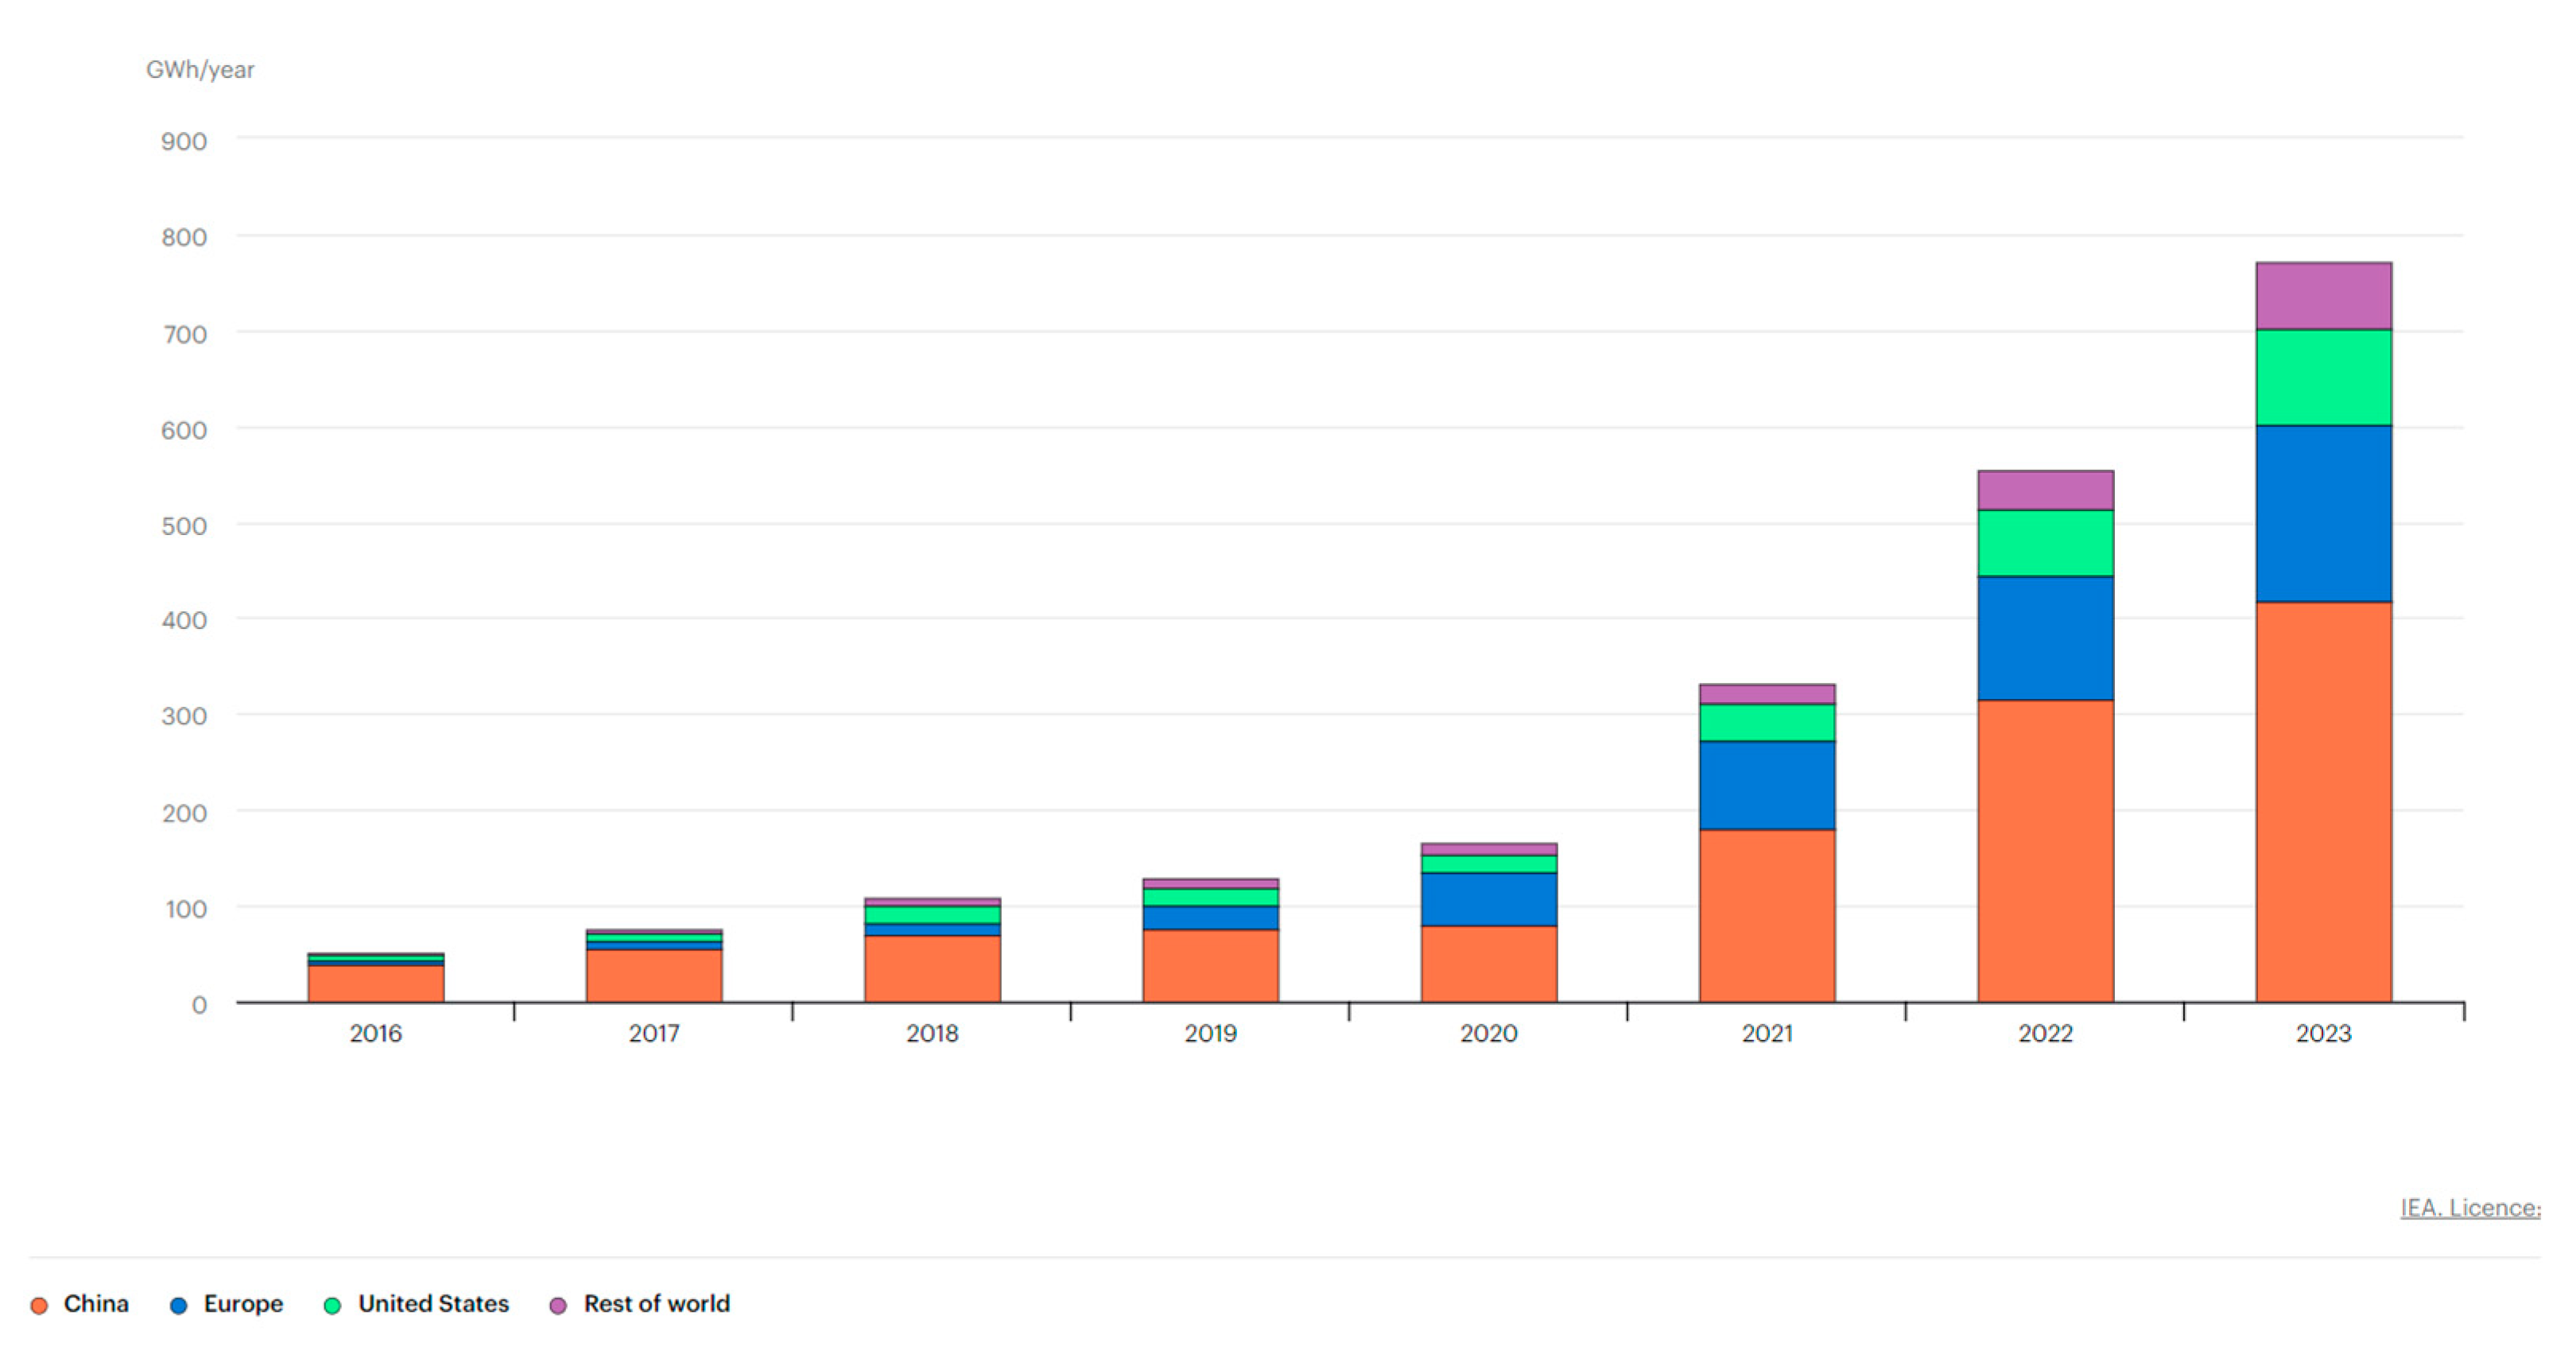
Task: Click the purple Rest of world legend dot
Action: coord(558,1305)
